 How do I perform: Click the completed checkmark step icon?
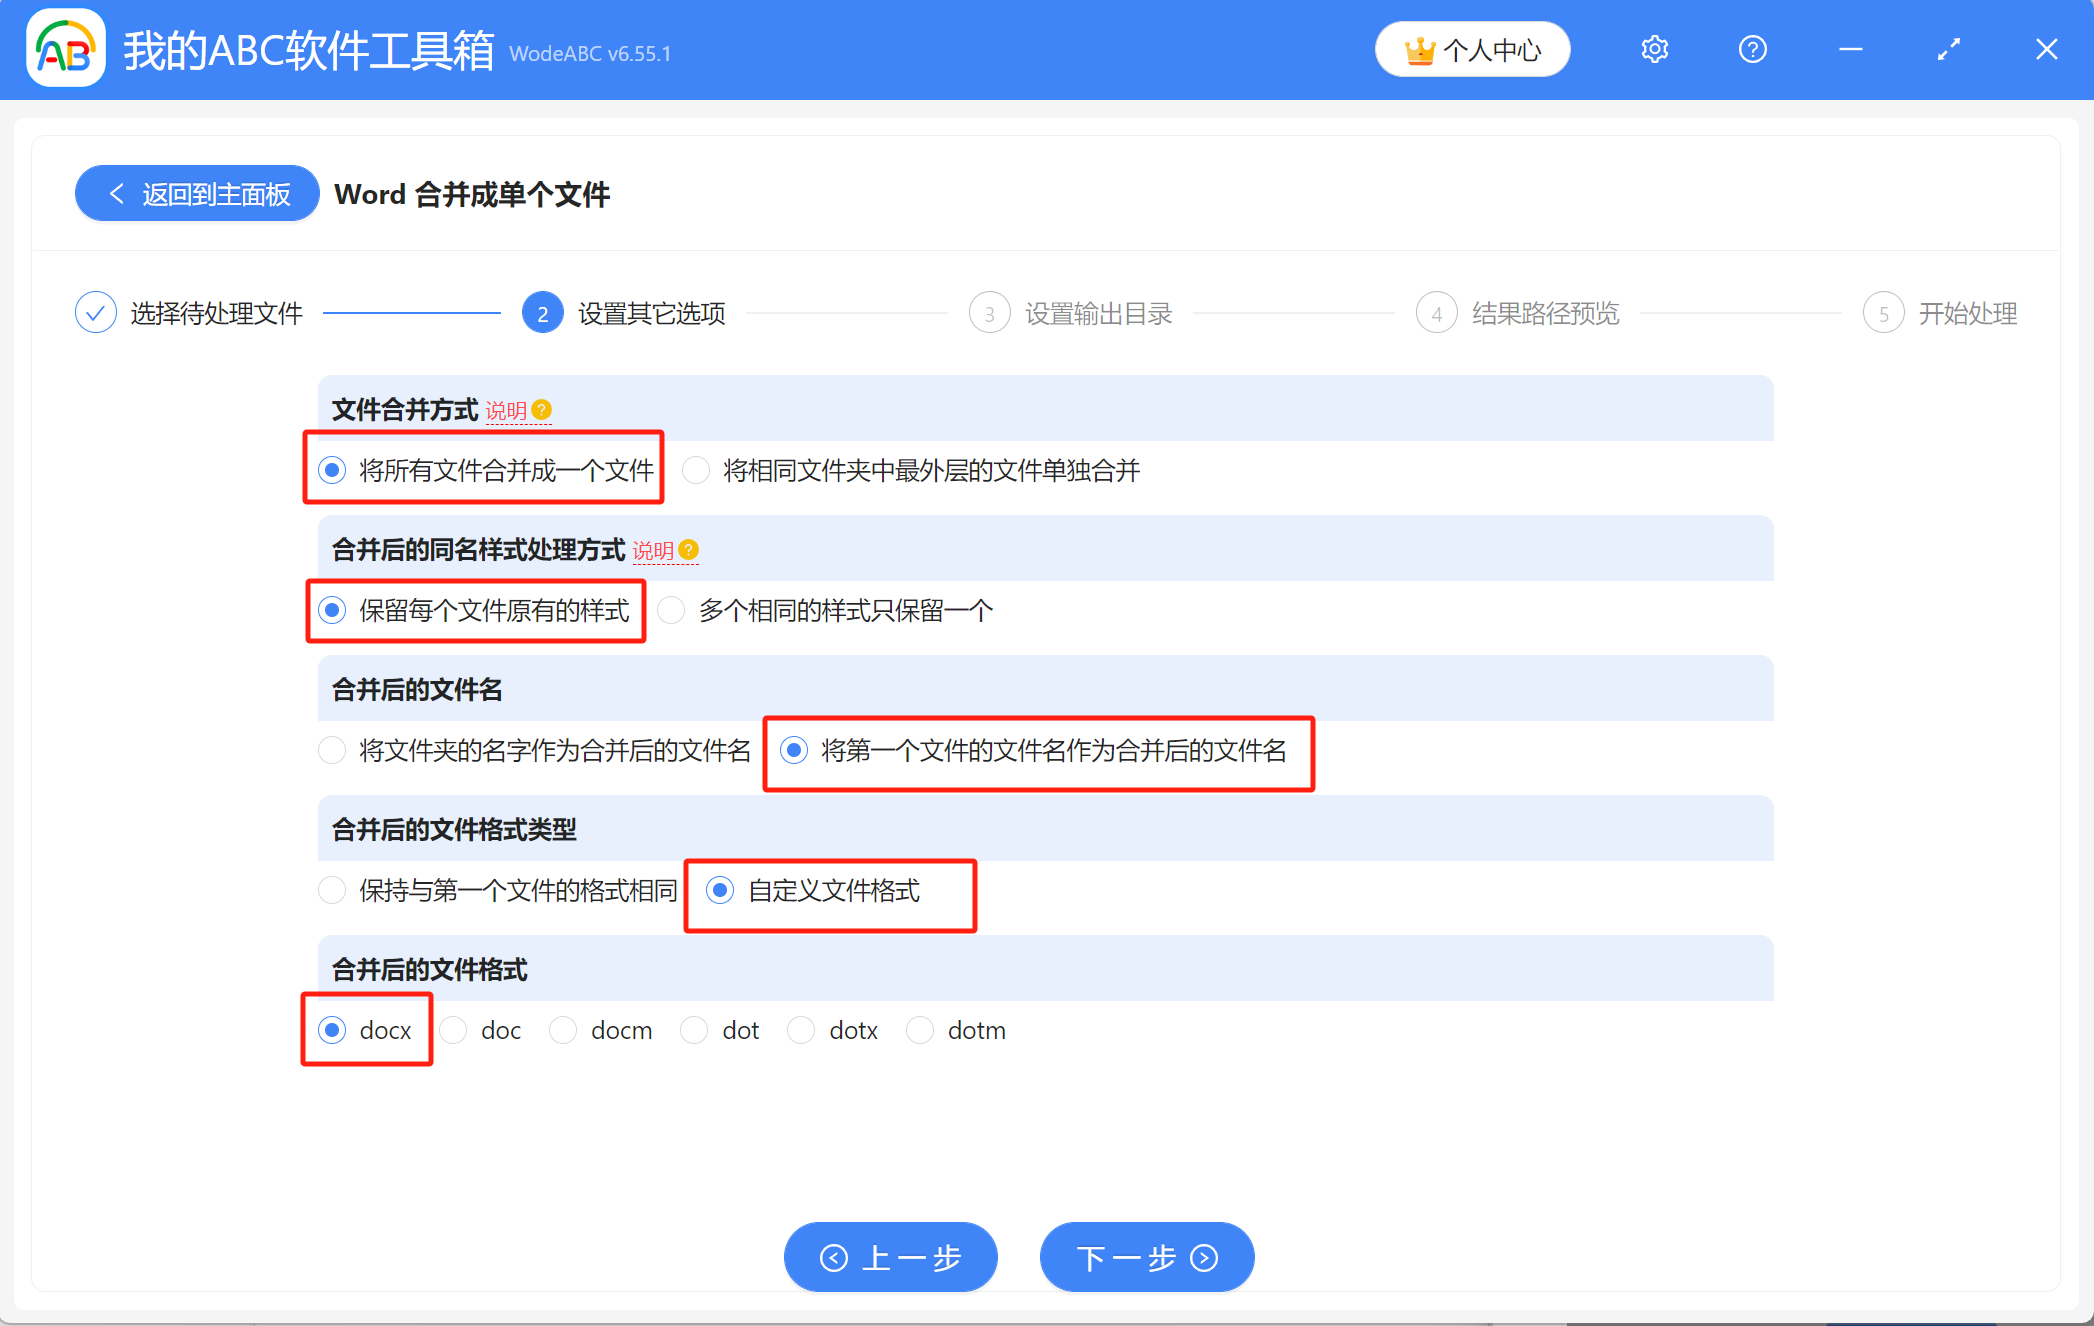[96, 313]
